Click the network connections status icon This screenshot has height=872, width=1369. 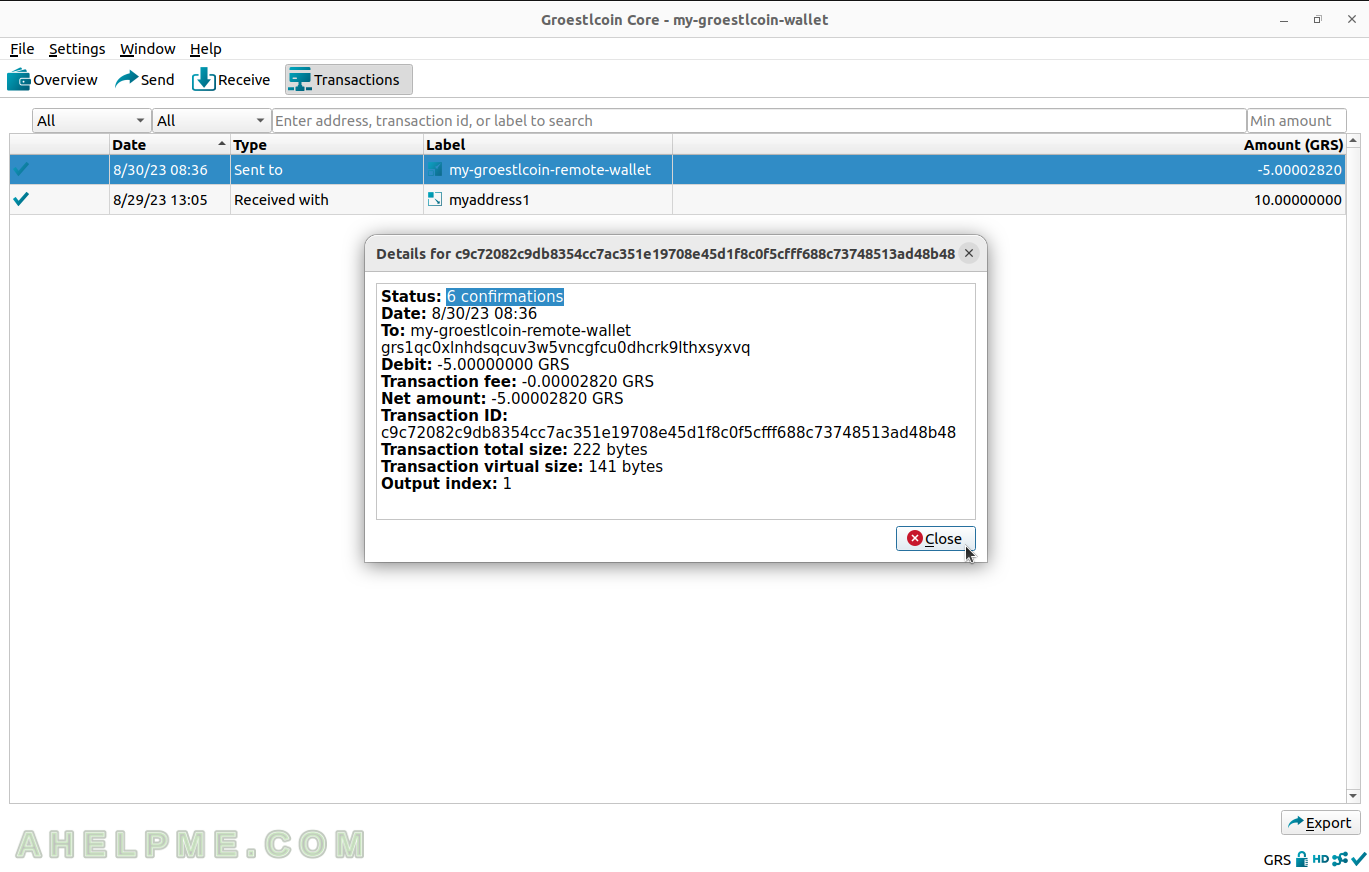[1340, 859]
